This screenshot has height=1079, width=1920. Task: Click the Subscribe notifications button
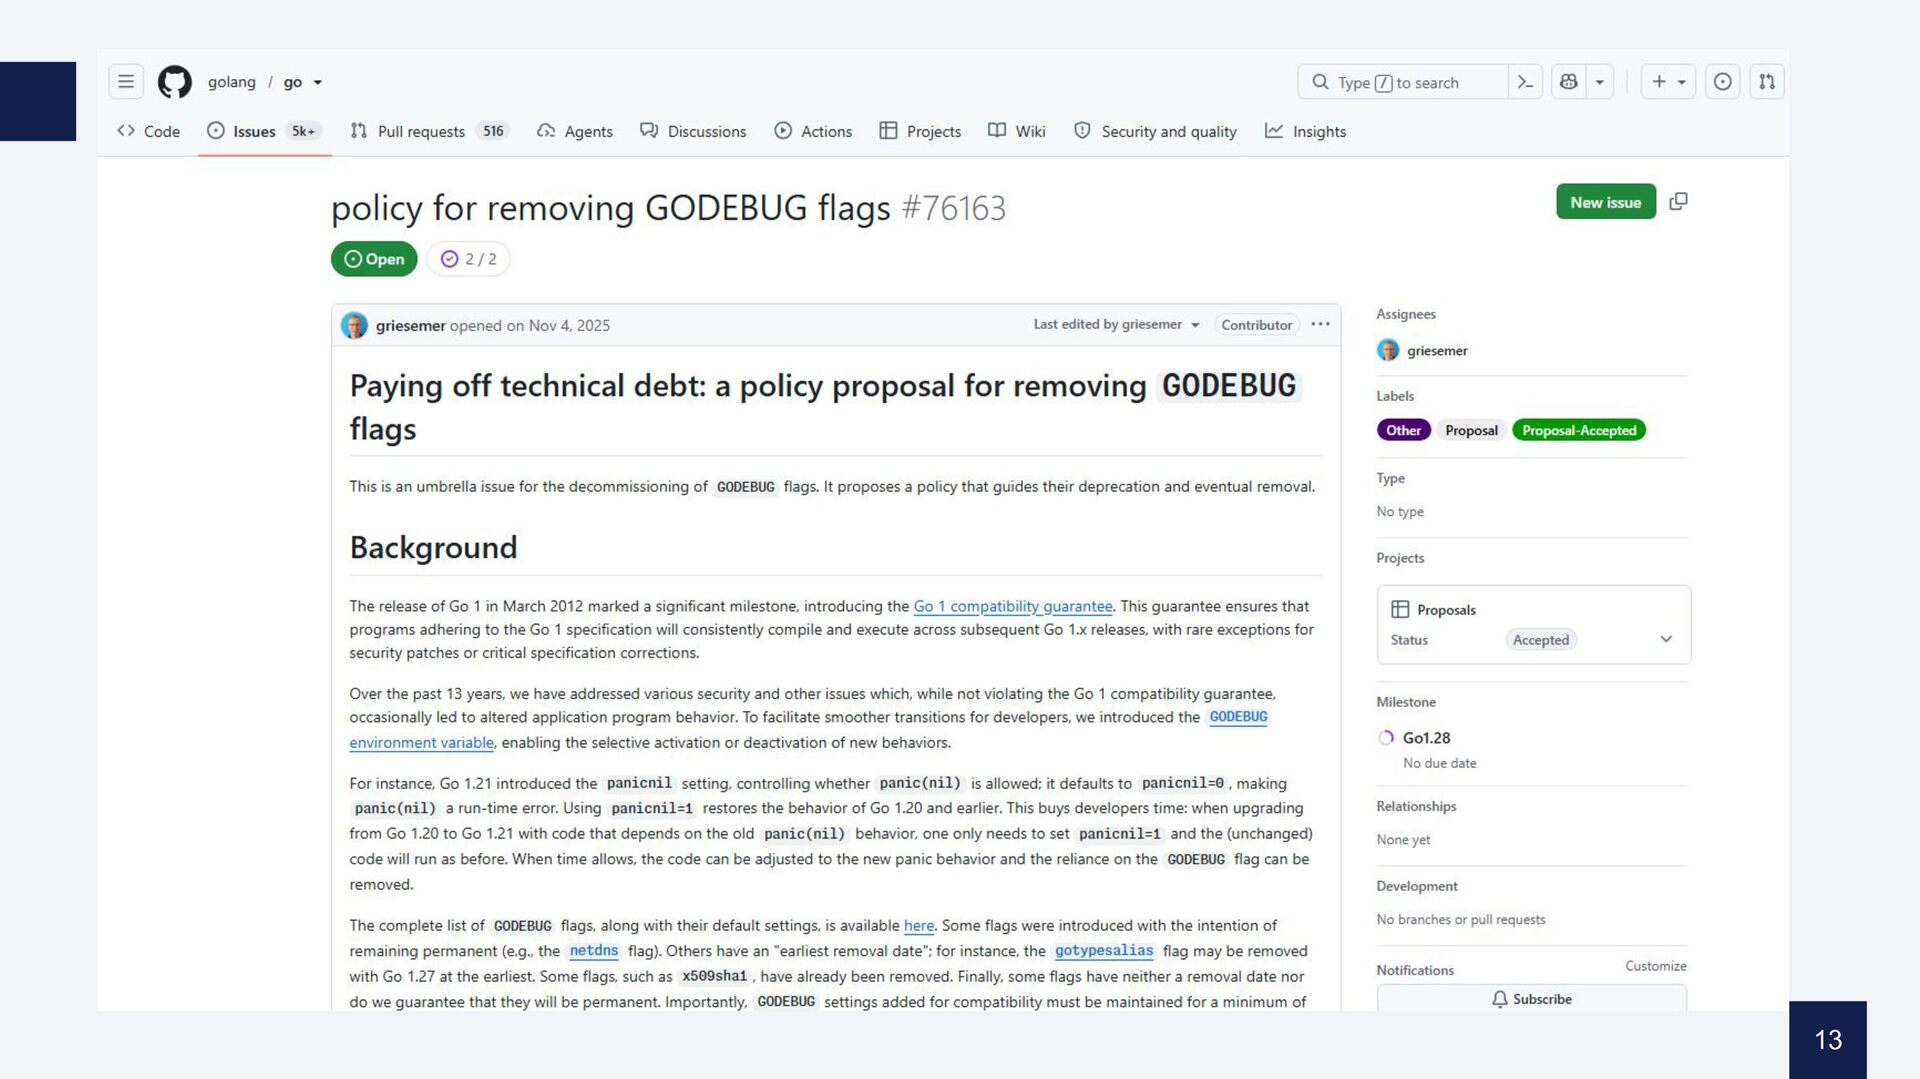pos(1532,998)
